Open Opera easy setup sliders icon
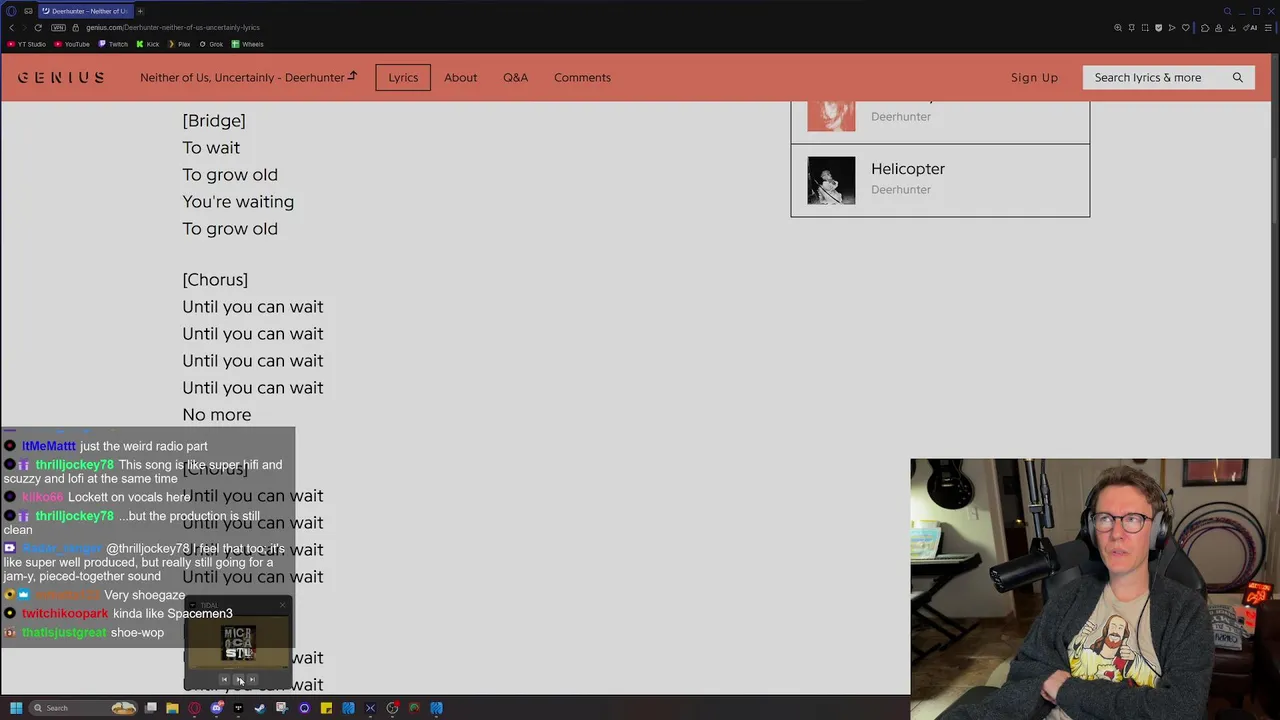Screen dimensions: 1280x720 pyautogui.click(x=1268, y=28)
